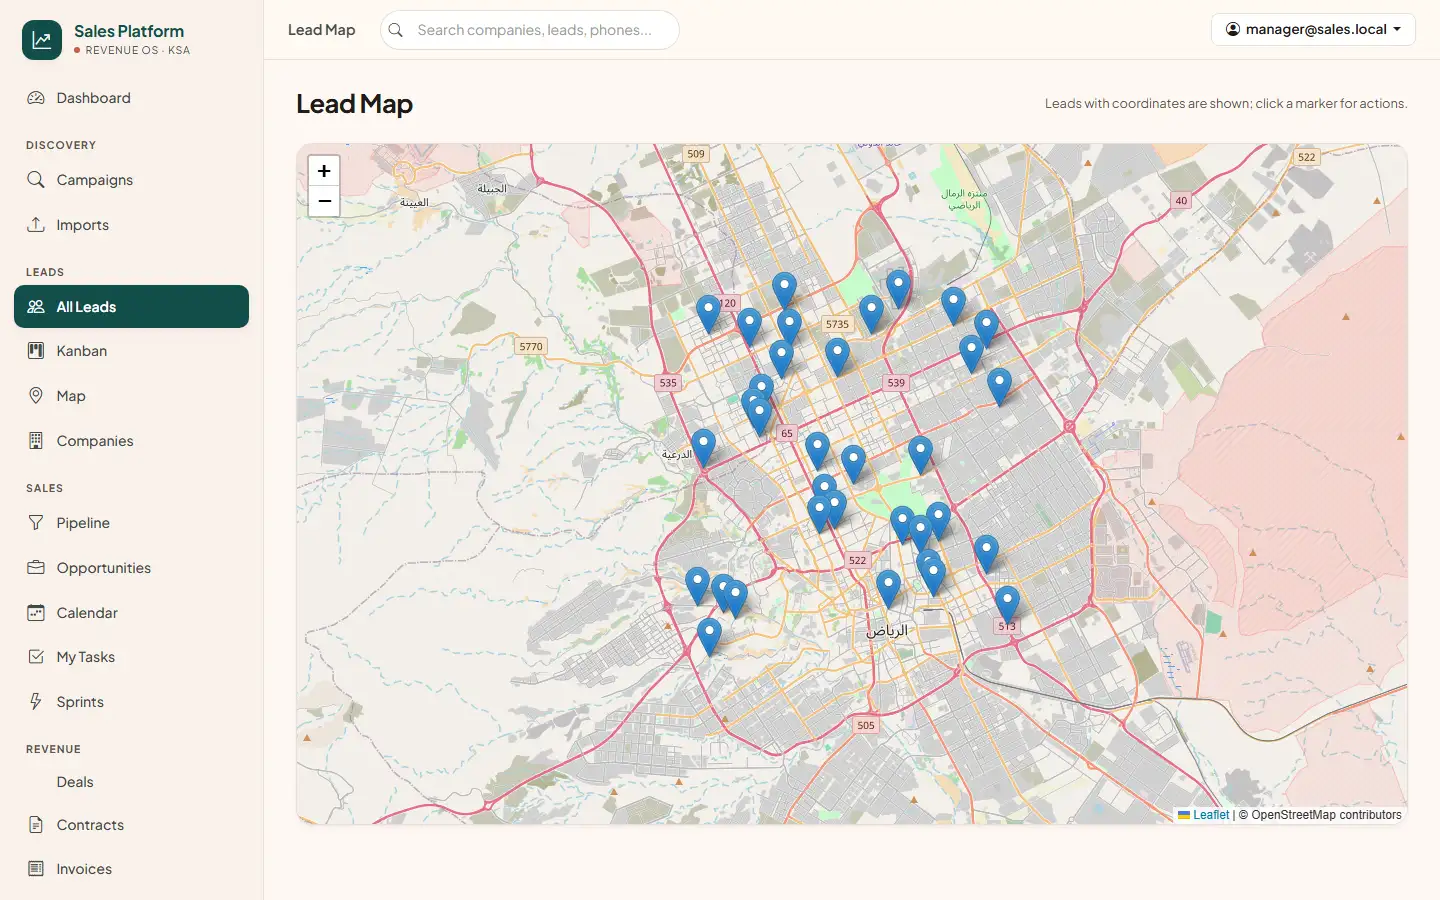Click the "Lead Map" breadcrumb text in top bar
This screenshot has width=1440, height=900.
(x=321, y=30)
